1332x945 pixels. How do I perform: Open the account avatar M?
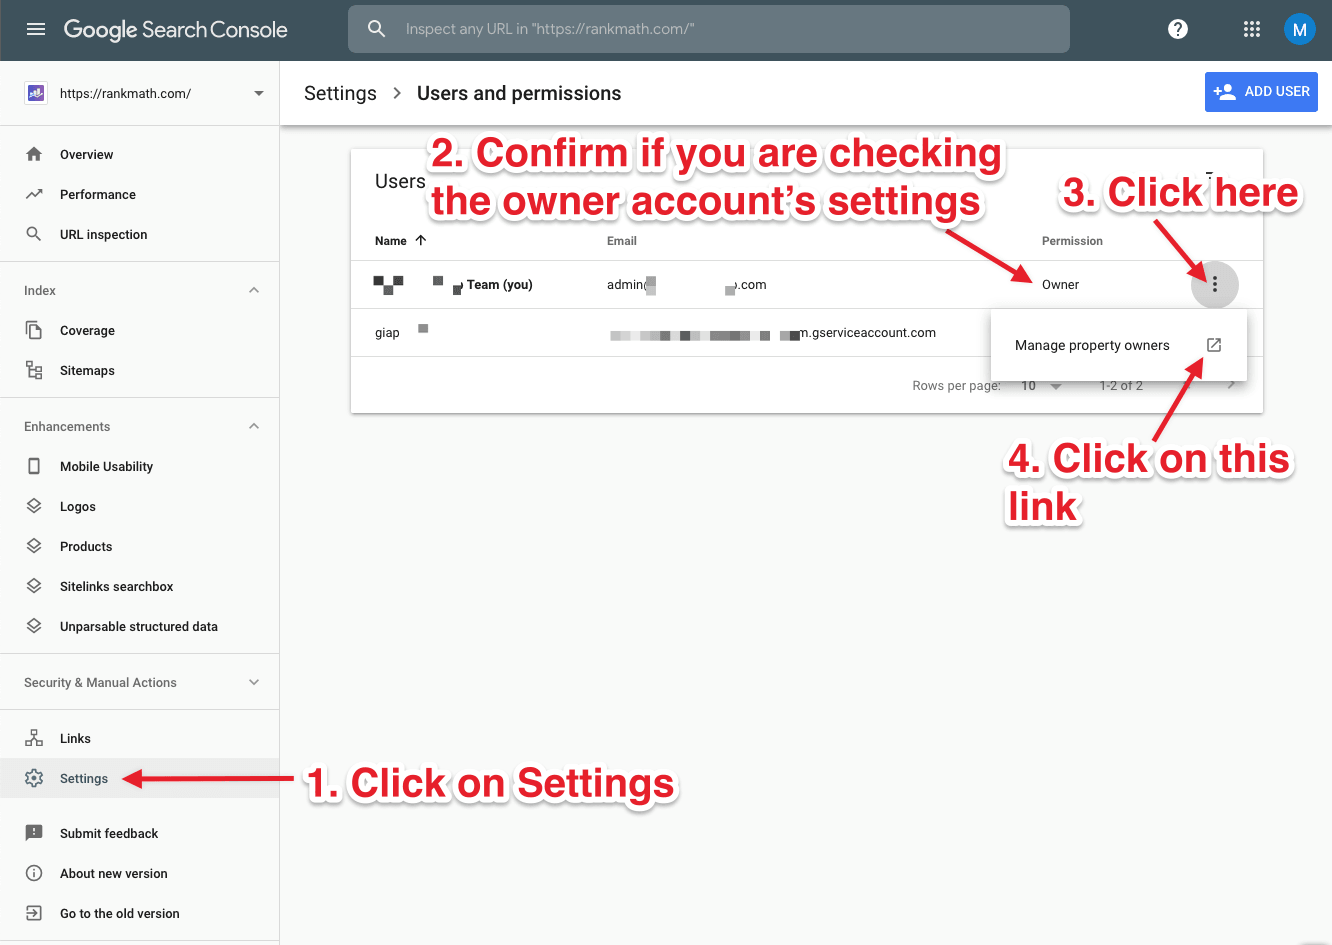(1299, 29)
